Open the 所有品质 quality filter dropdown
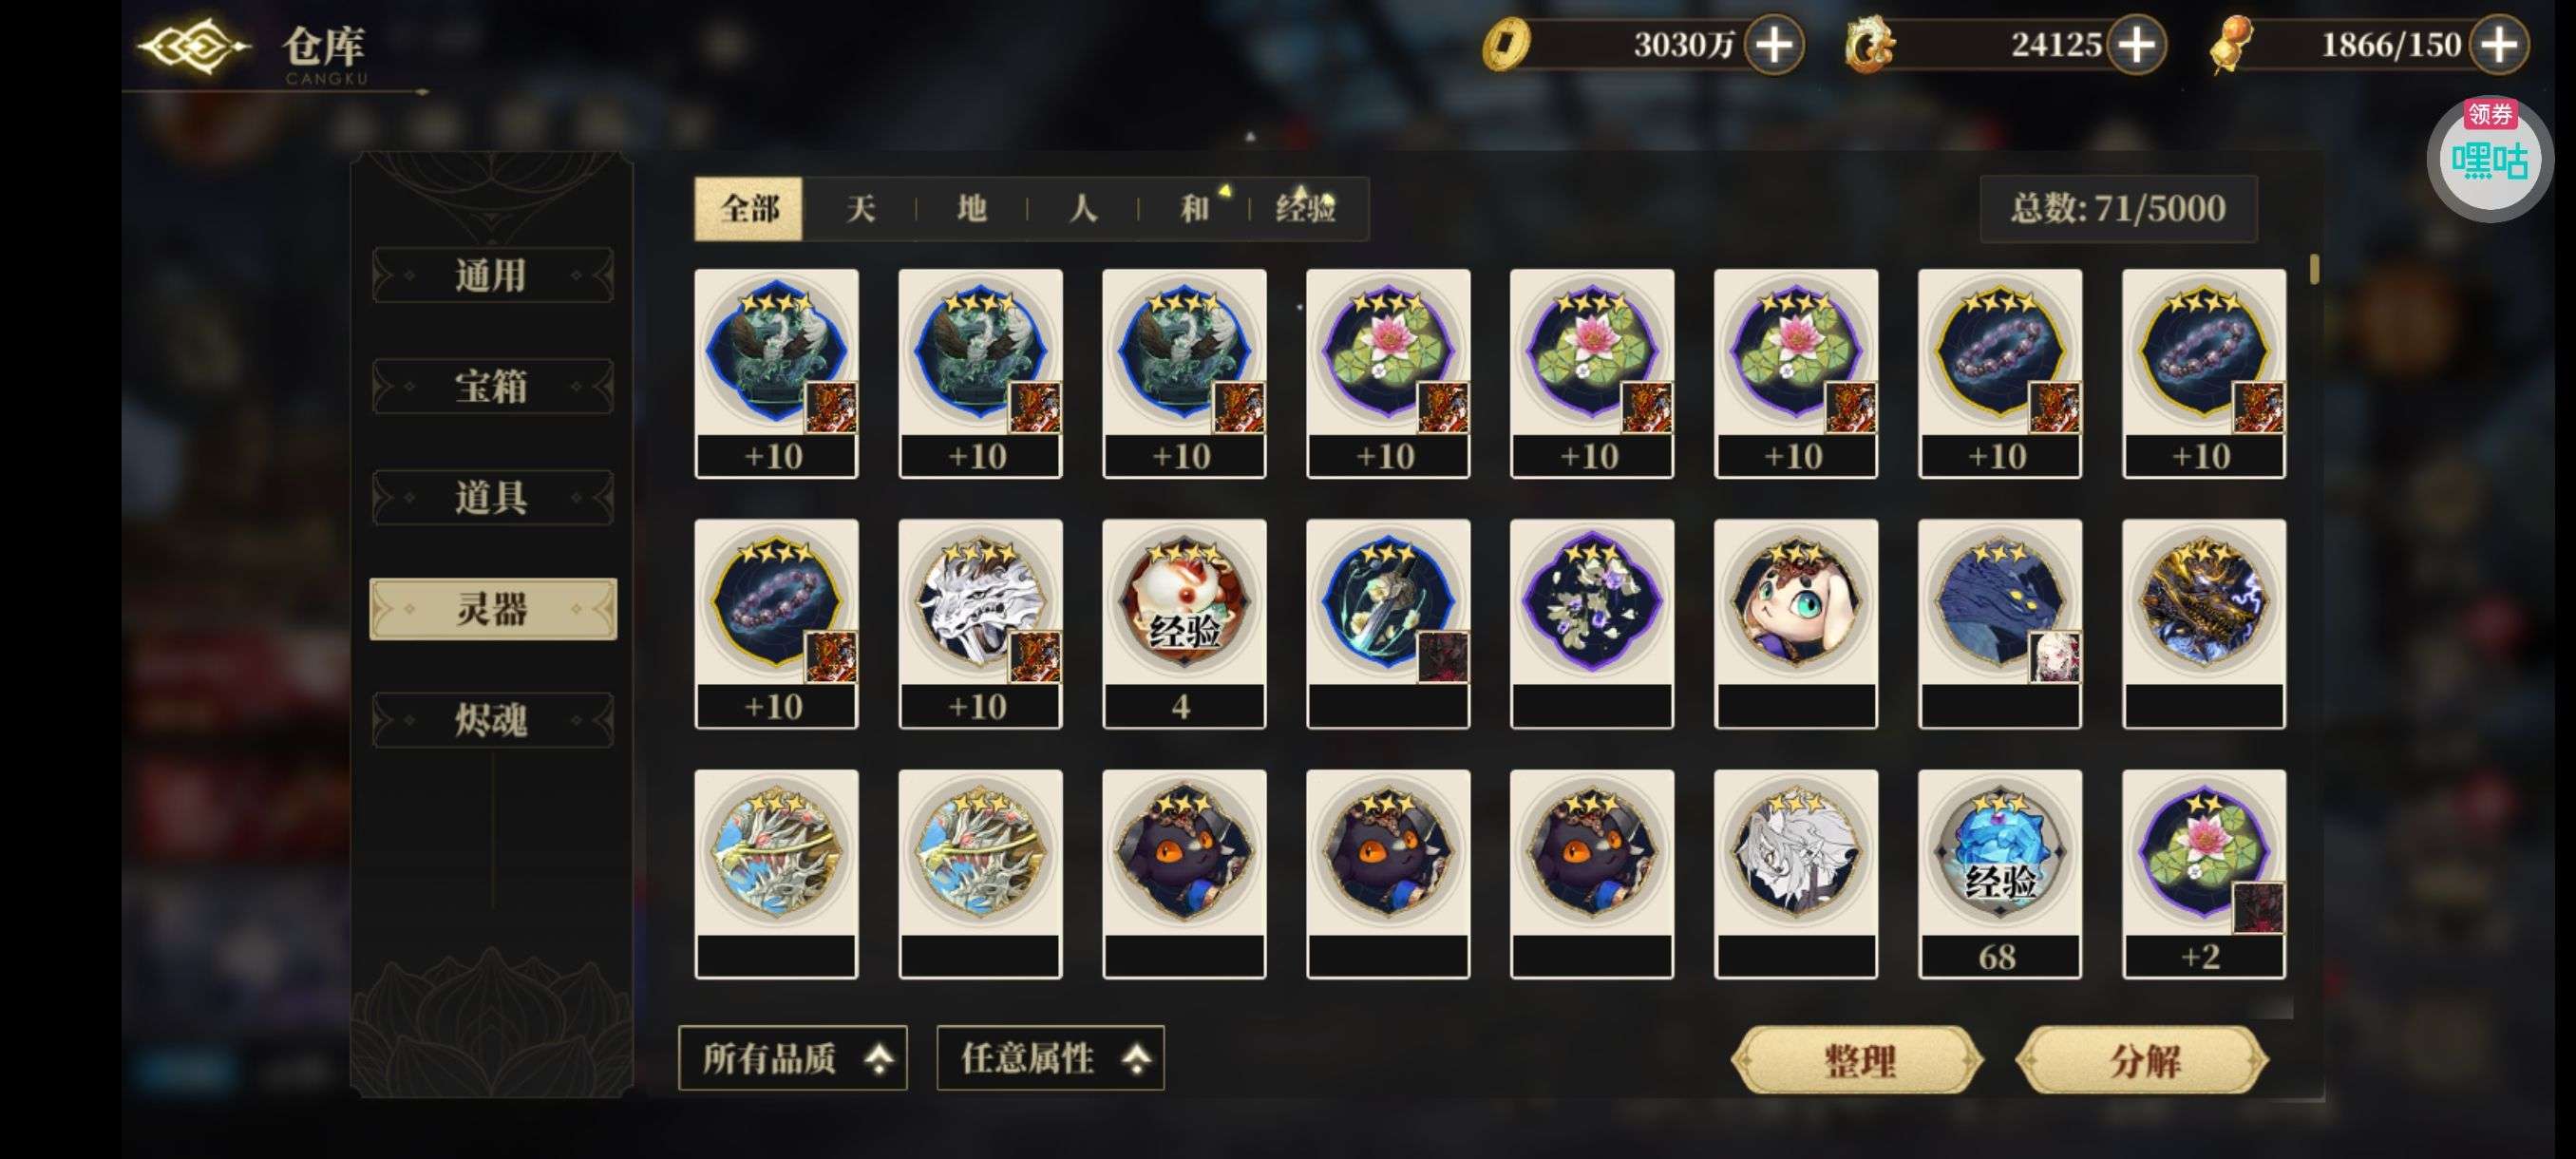 coord(793,1058)
